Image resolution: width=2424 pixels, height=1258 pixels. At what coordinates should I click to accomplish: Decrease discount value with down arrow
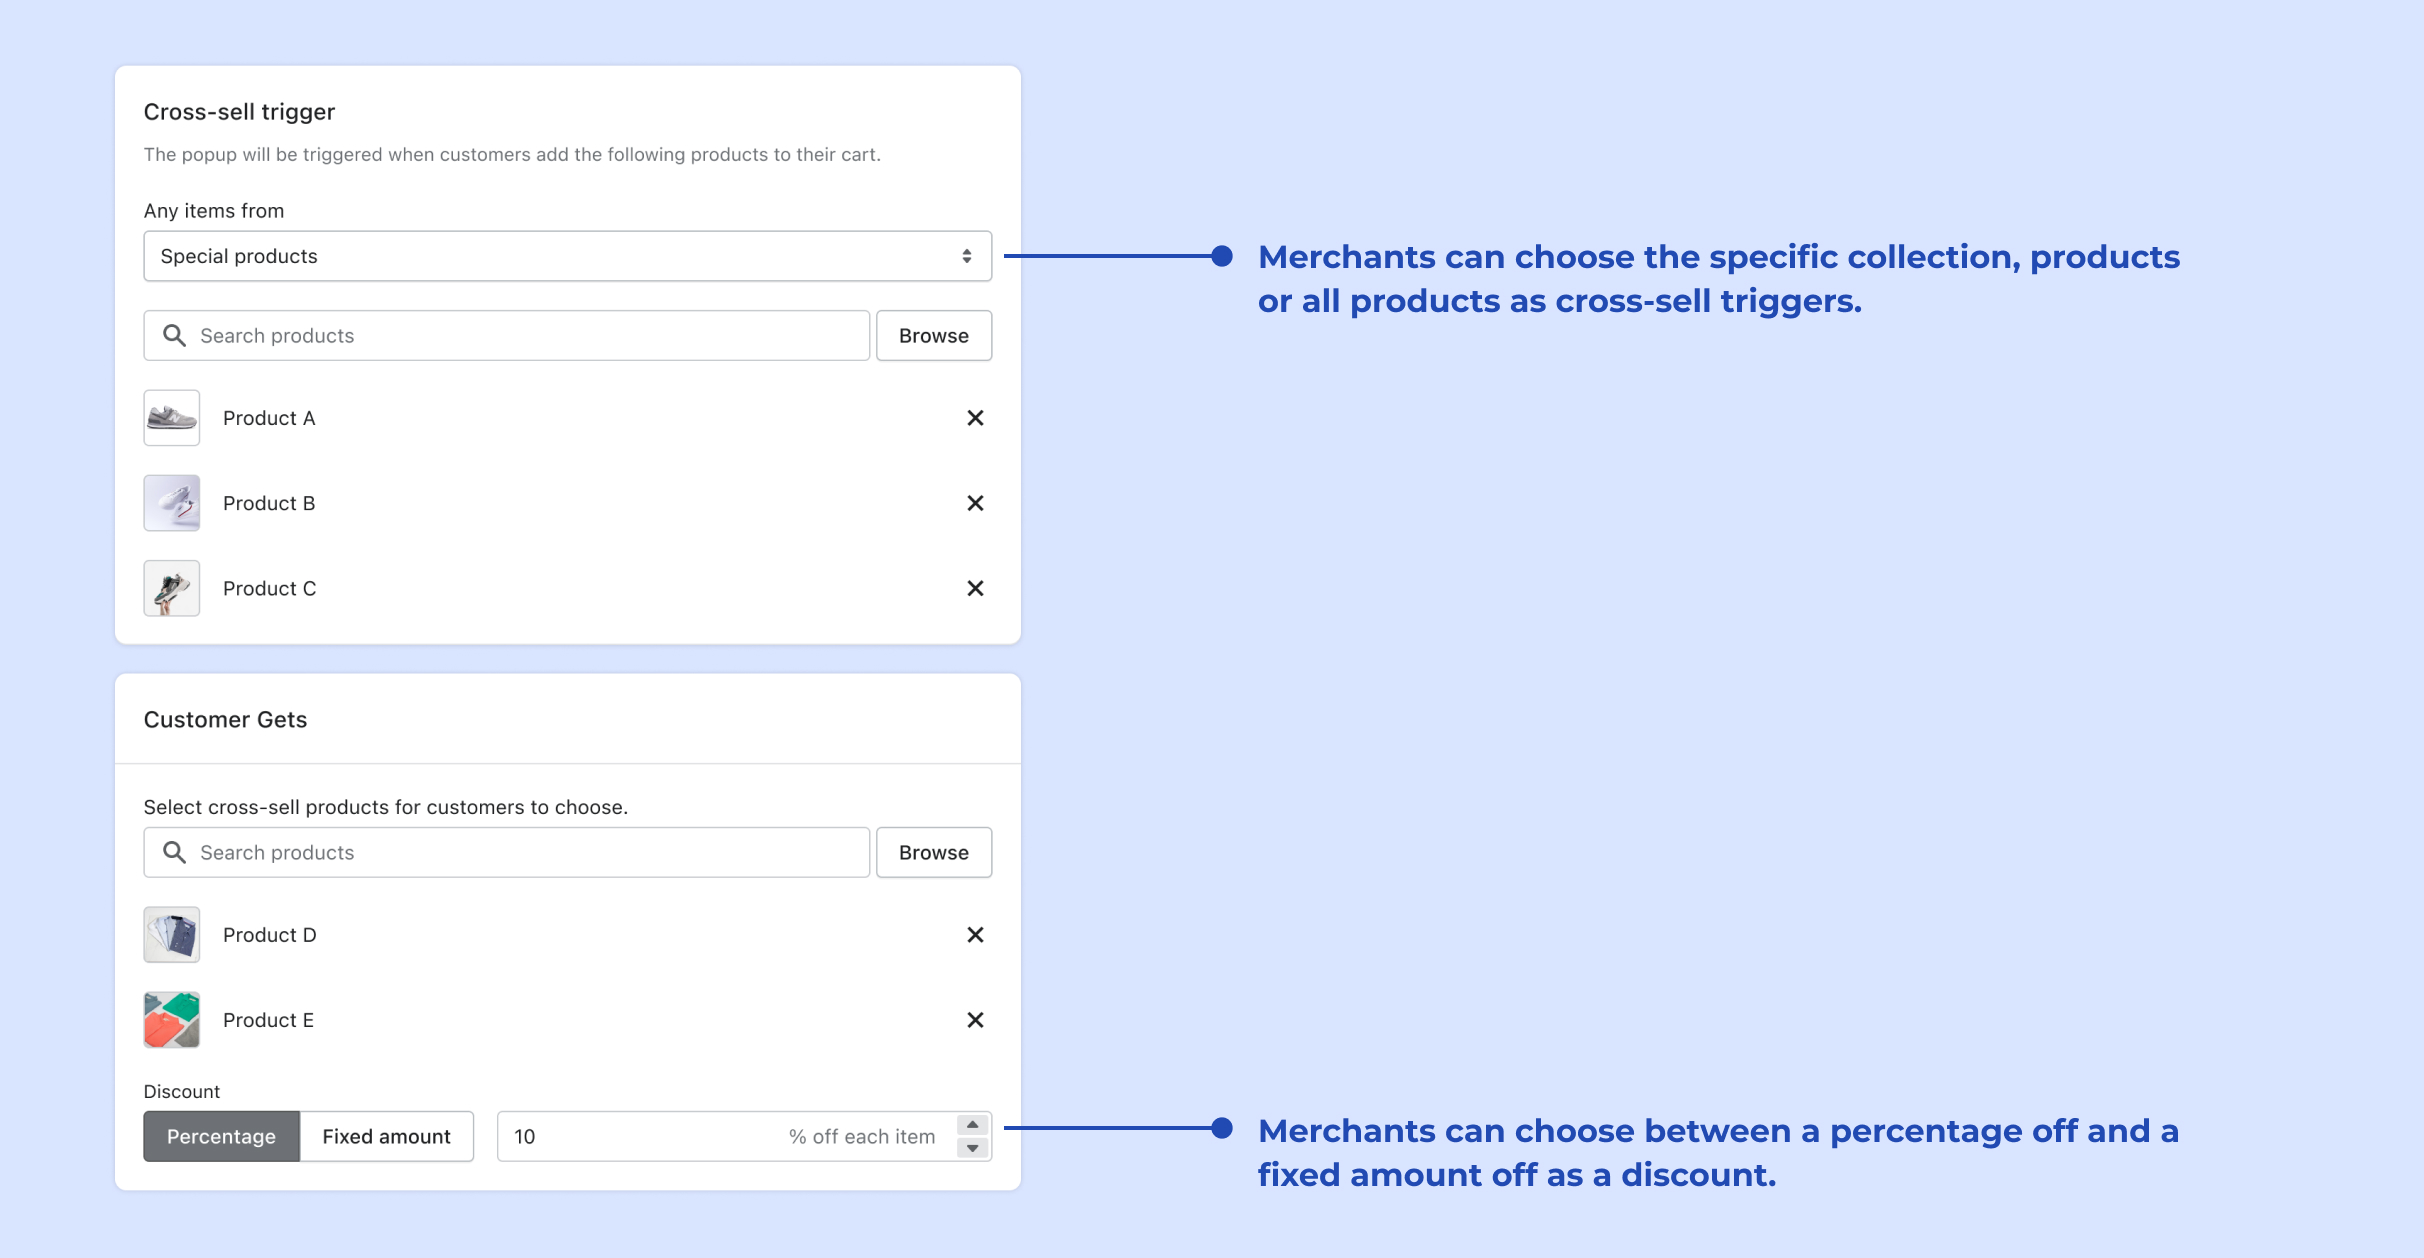pyautogui.click(x=972, y=1148)
